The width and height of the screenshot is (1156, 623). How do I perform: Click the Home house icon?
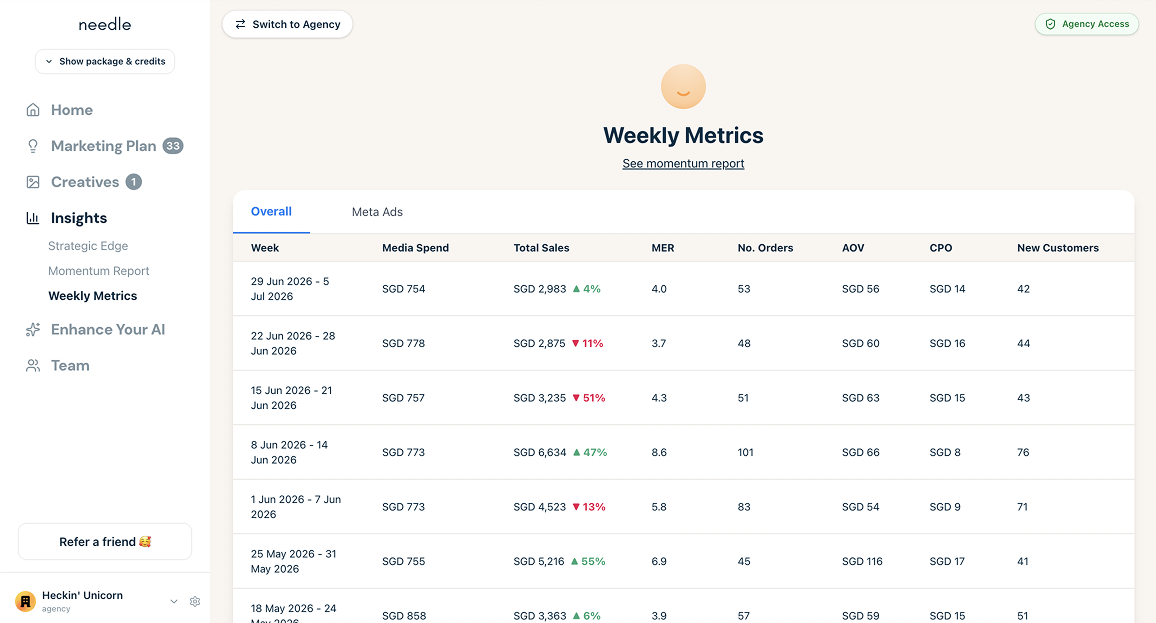click(x=33, y=110)
